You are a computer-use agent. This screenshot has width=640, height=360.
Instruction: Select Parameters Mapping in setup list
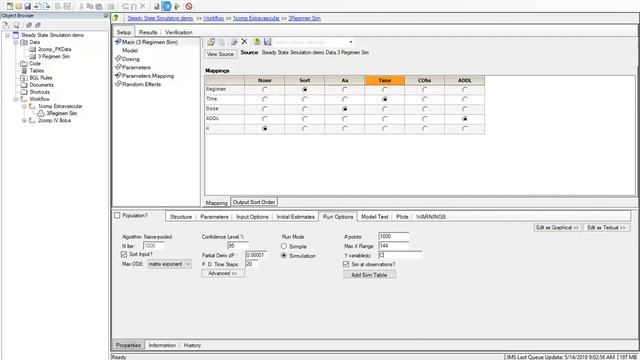point(148,76)
